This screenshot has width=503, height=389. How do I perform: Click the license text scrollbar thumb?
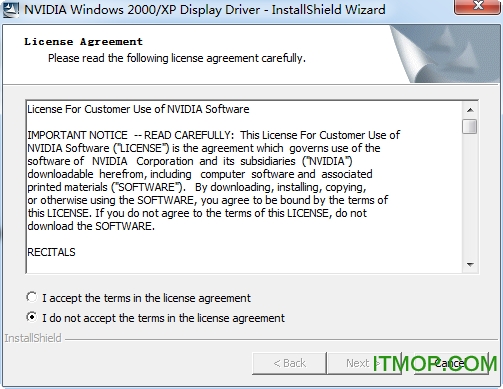[470, 126]
